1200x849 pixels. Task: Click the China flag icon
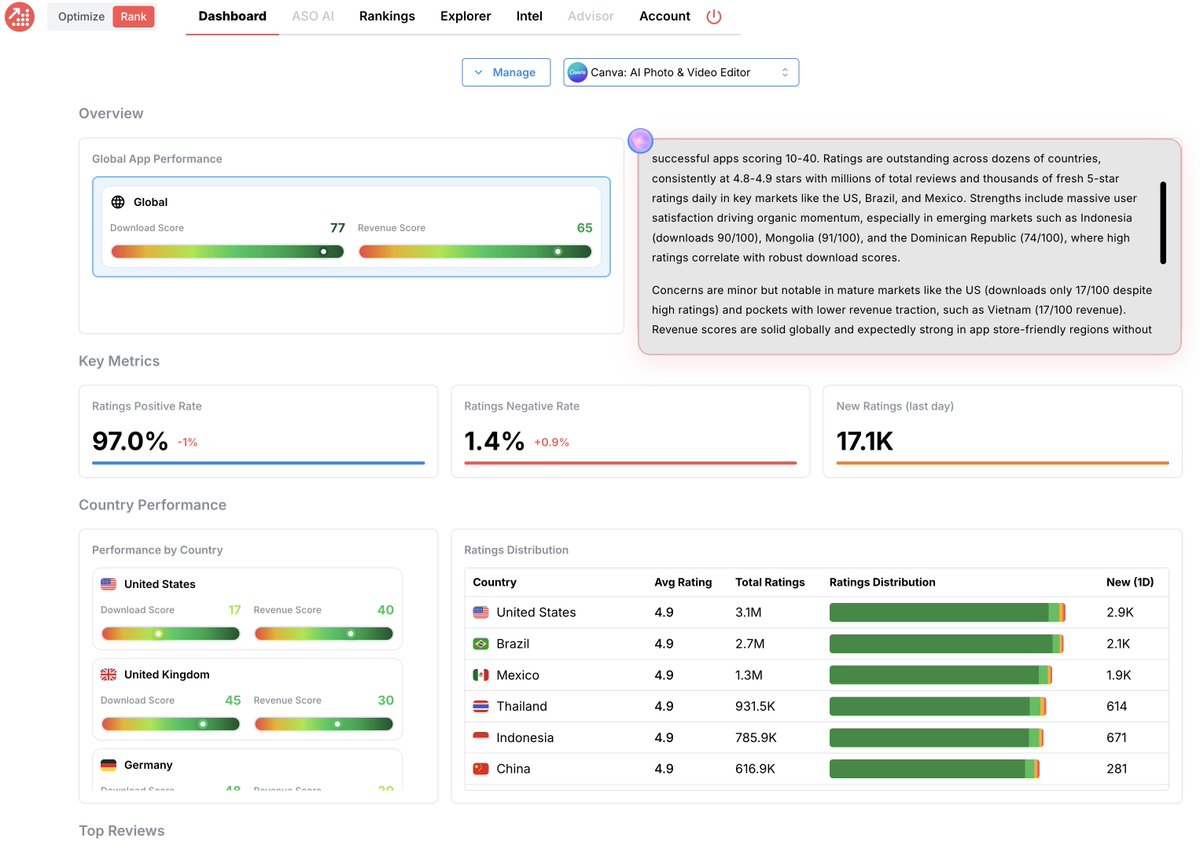[x=482, y=768]
